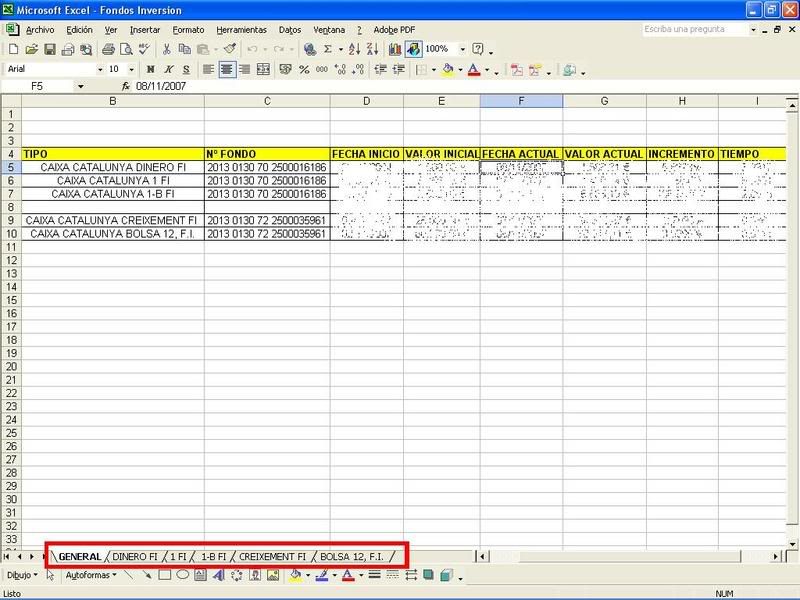Open the Arial font name dropdown
Image resolution: width=800 pixels, height=600 pixels.
(x=100, y=69)
